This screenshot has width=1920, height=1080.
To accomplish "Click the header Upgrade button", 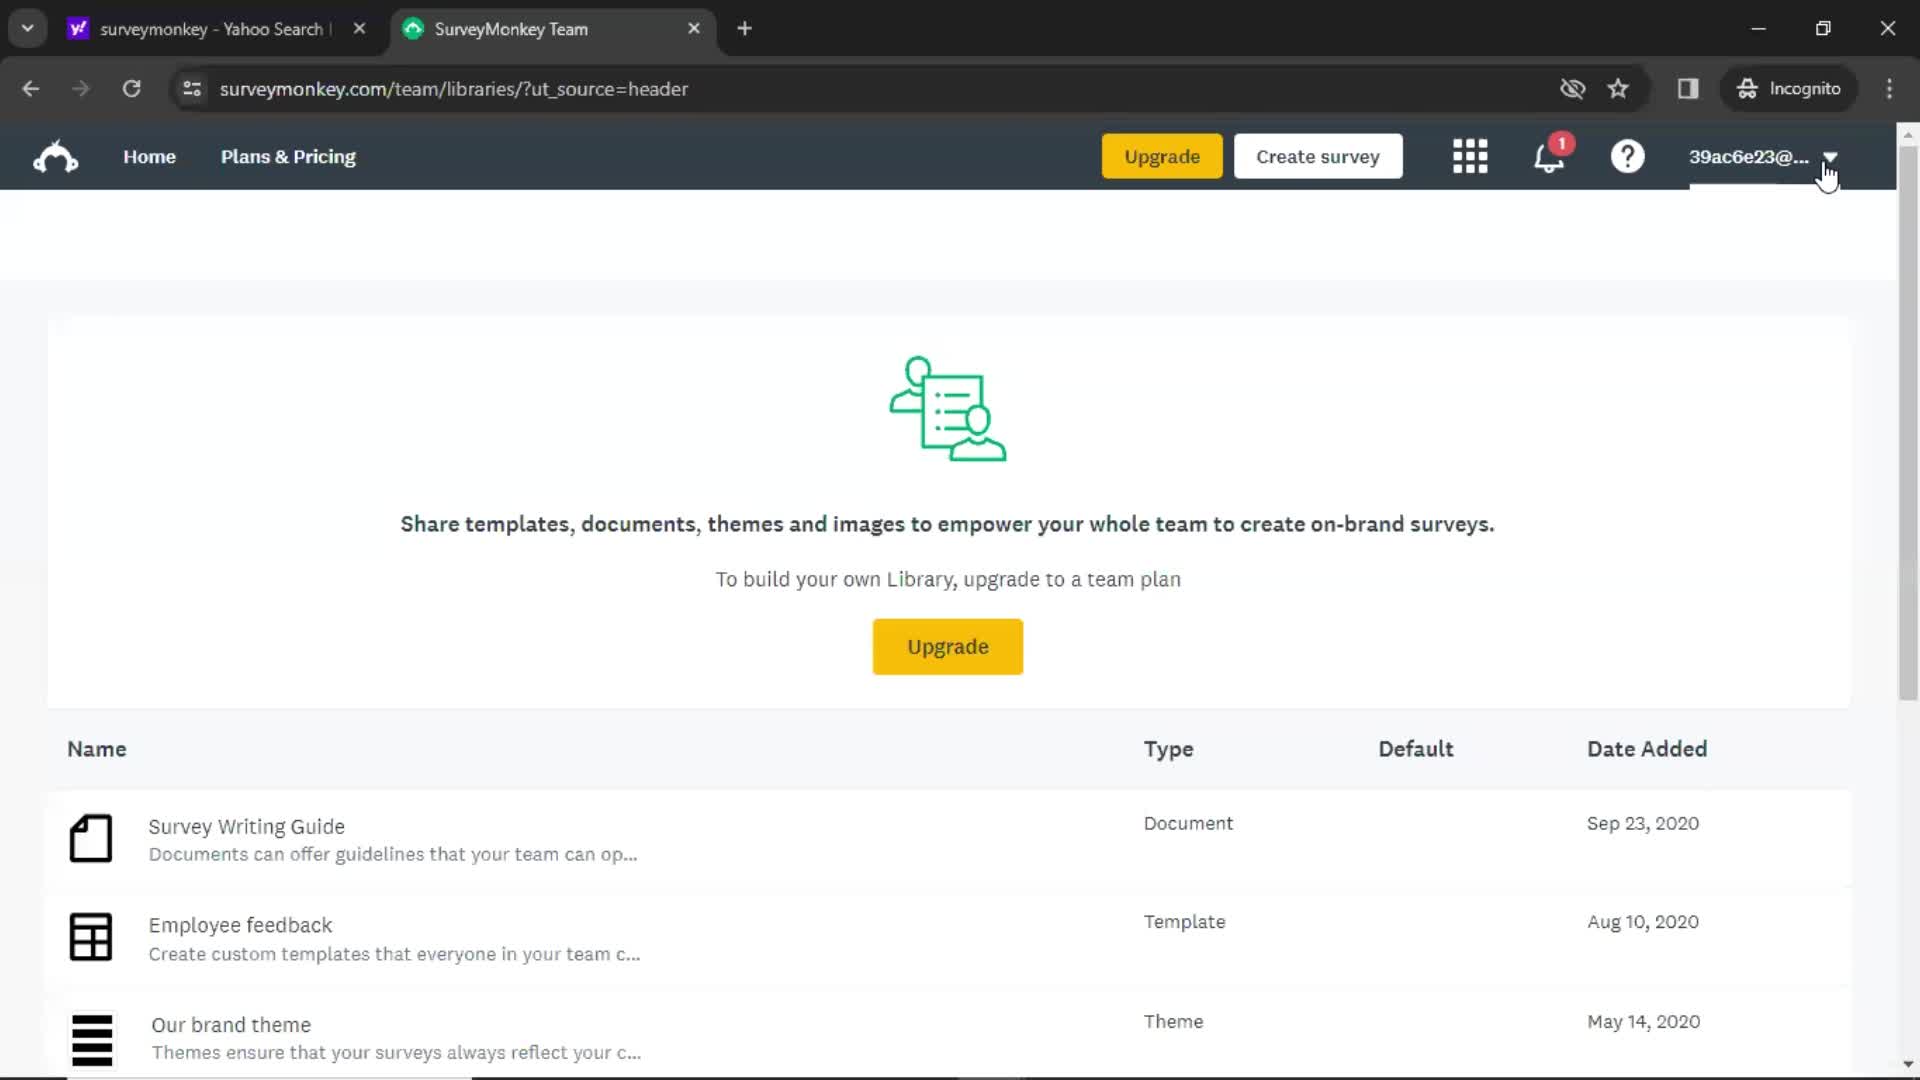I will [x=1162, y=157].
